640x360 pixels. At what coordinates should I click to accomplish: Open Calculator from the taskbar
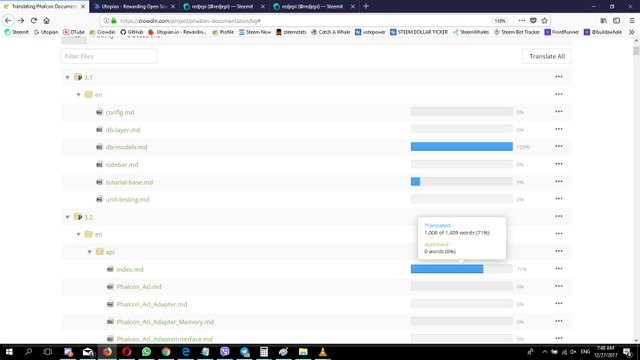pyautogui.click(x=264, y=352)
